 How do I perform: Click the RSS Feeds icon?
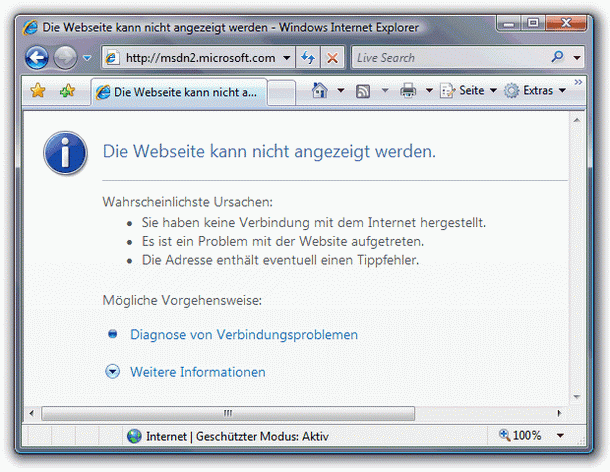click(x=363, y=91)
